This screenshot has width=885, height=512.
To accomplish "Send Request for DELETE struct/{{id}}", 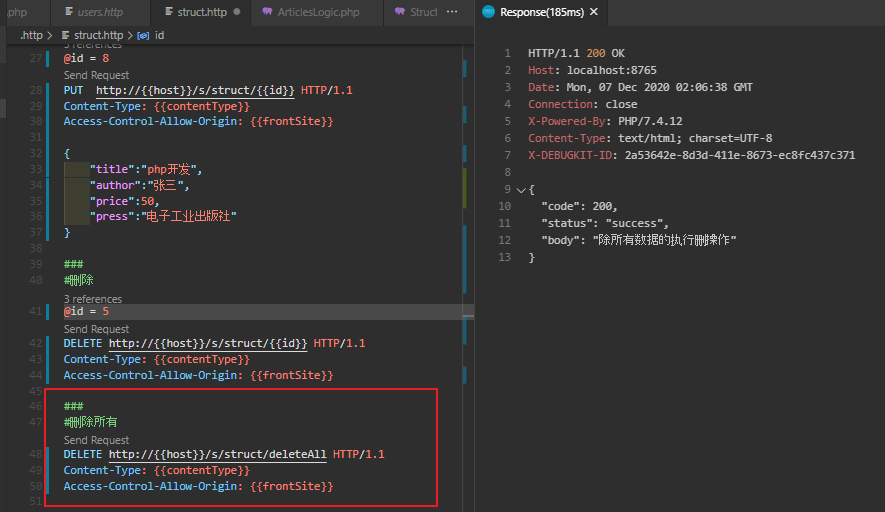I will [x=96, y=329].
